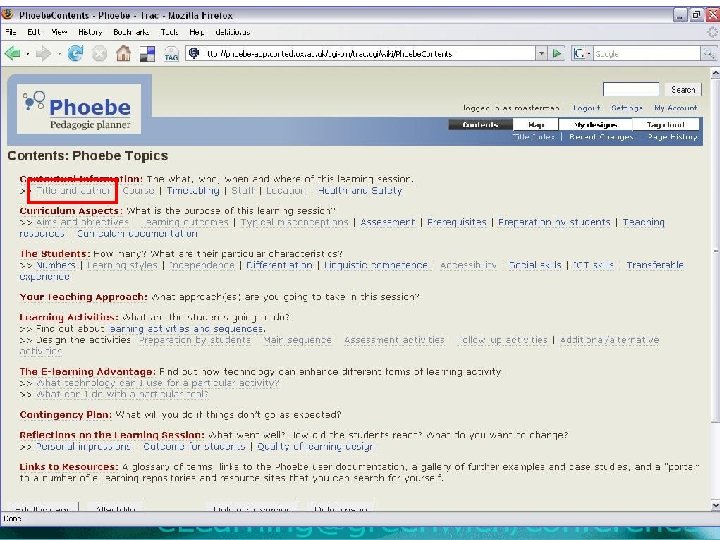Screen dimensions: 720x540
Task: Open the Linguistic competence link
Action: [x=376, y=265]
